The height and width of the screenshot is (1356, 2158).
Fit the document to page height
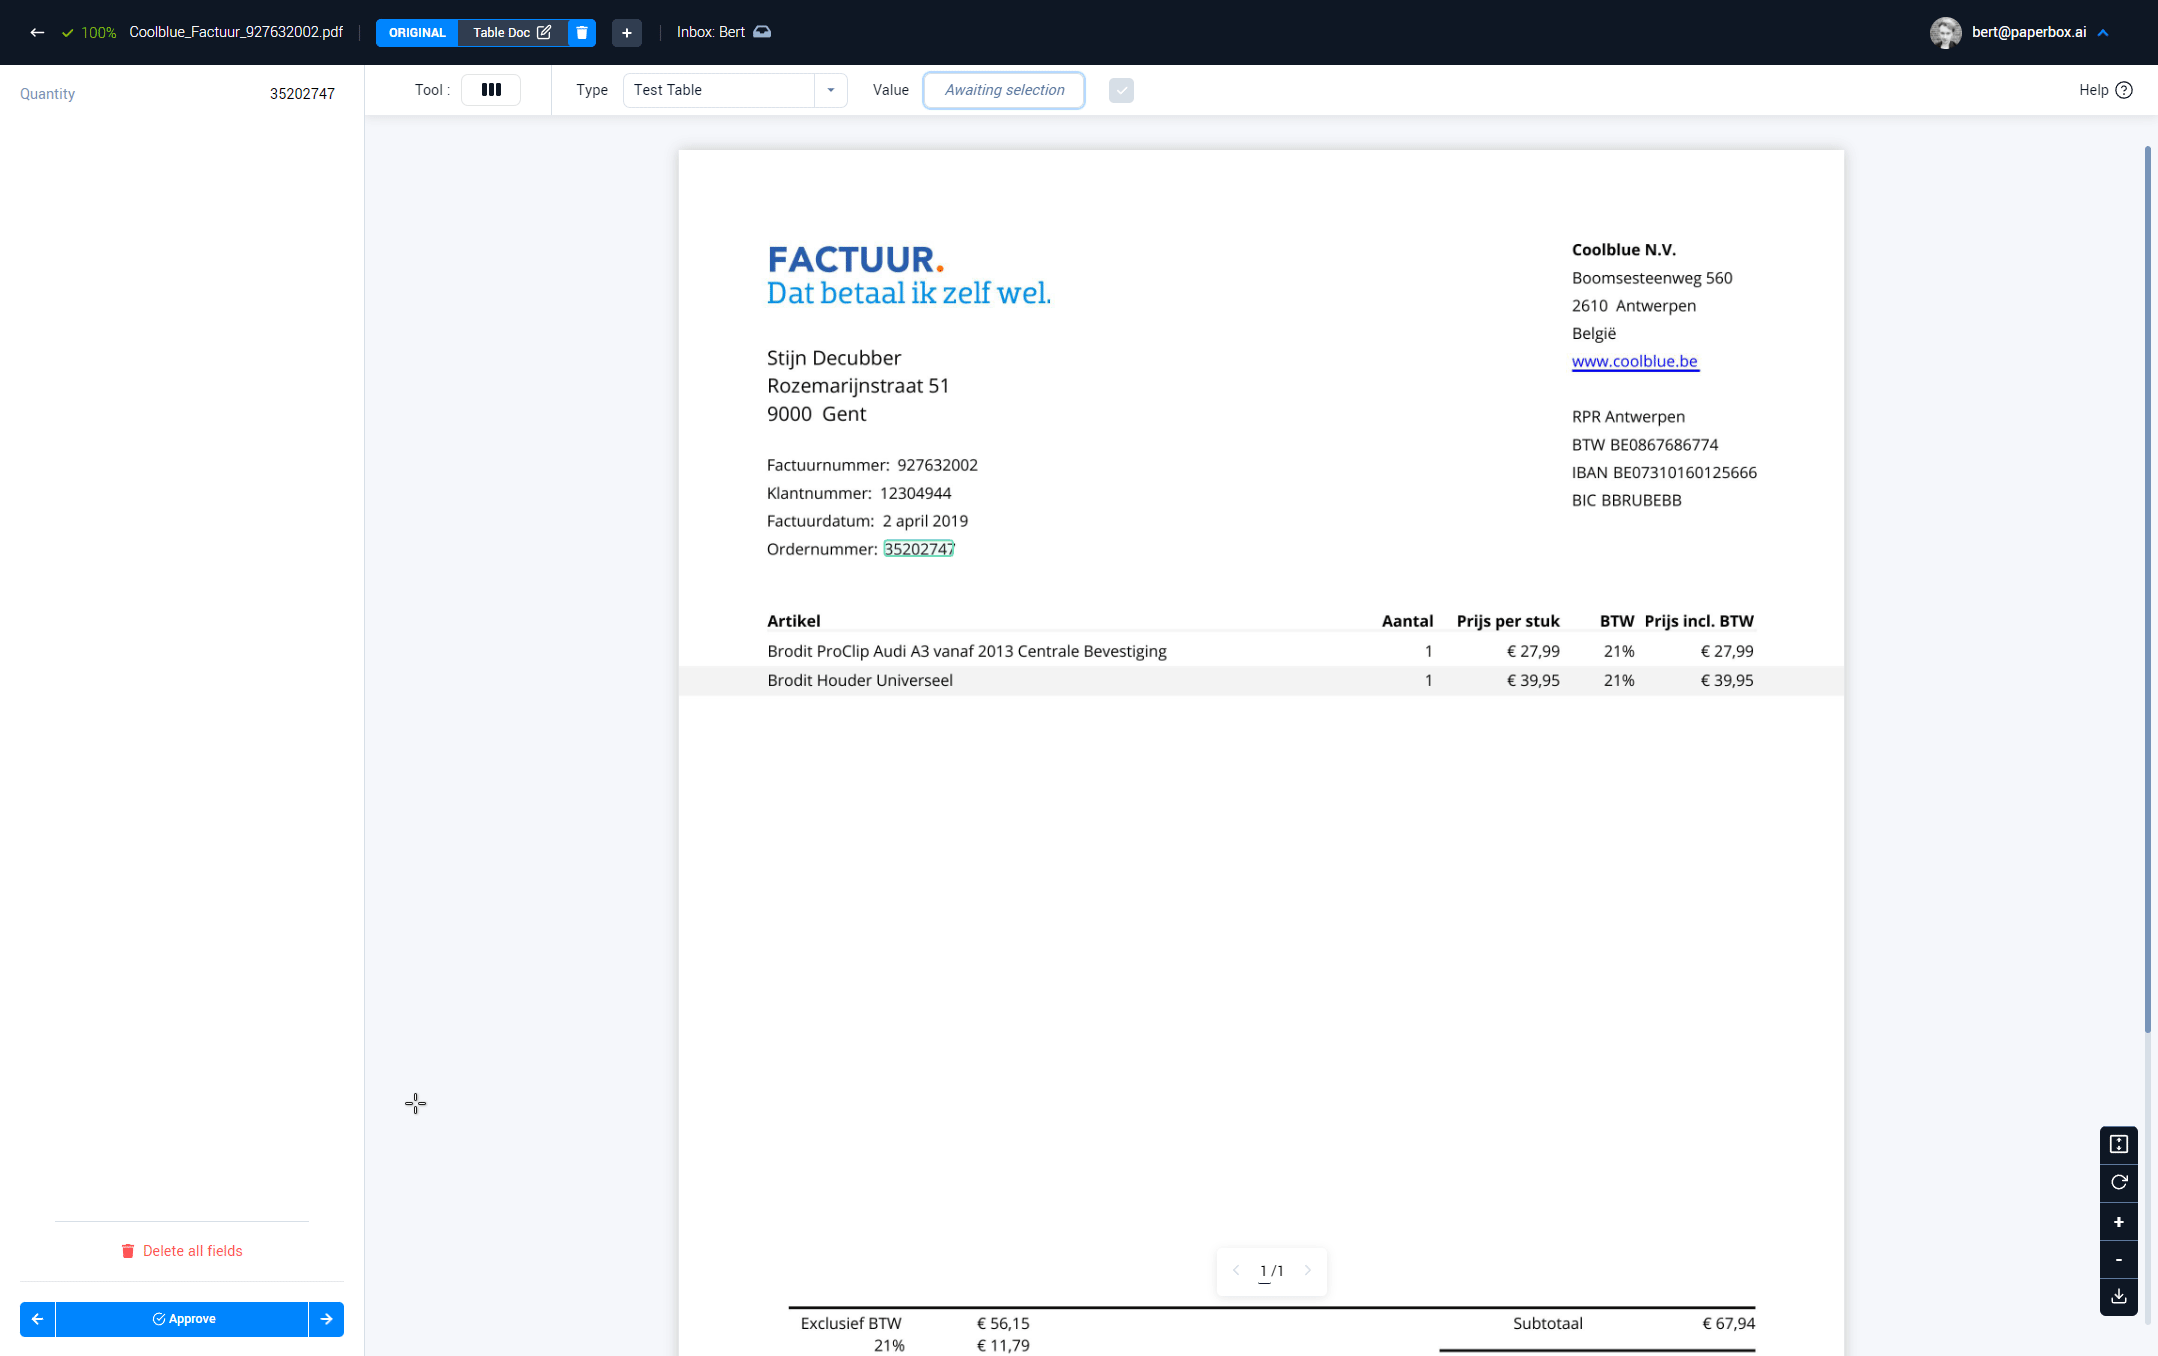coord(2118,1144)
